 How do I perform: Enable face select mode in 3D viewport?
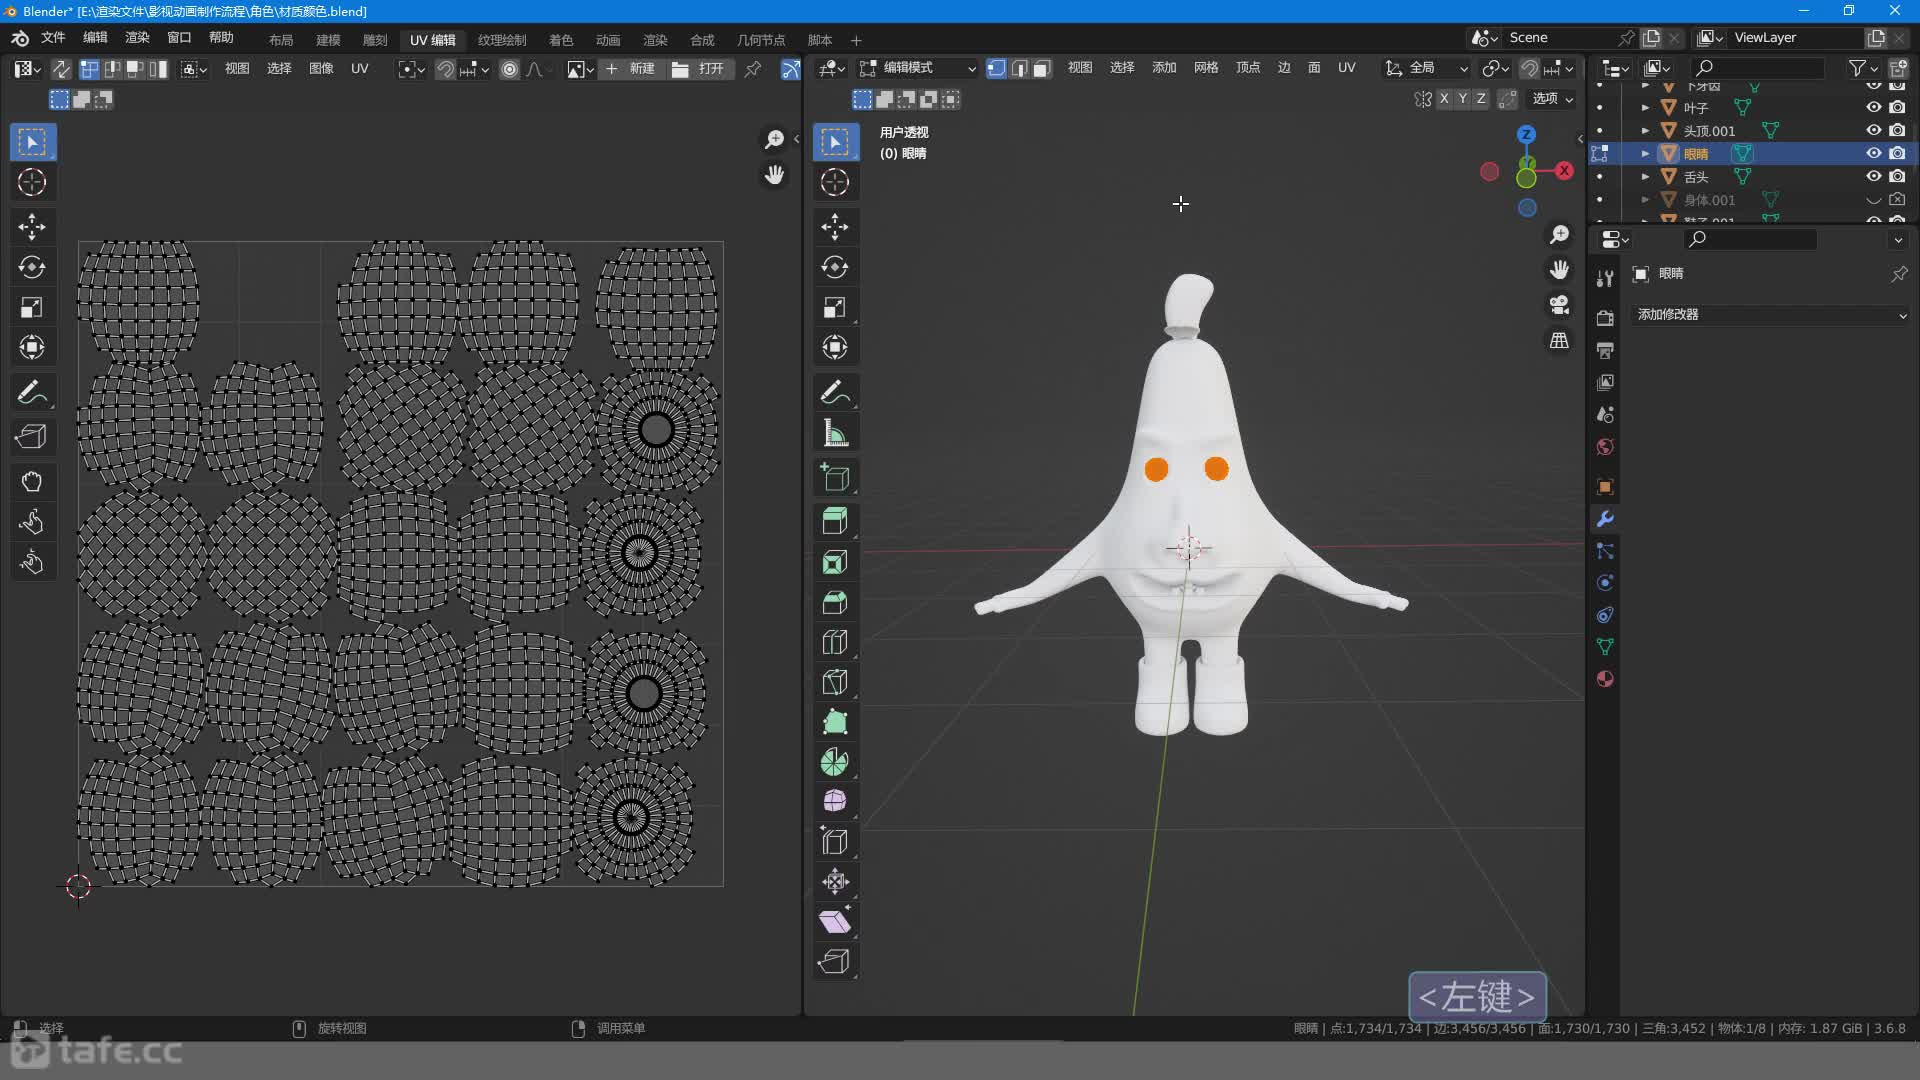point(1042,68)
